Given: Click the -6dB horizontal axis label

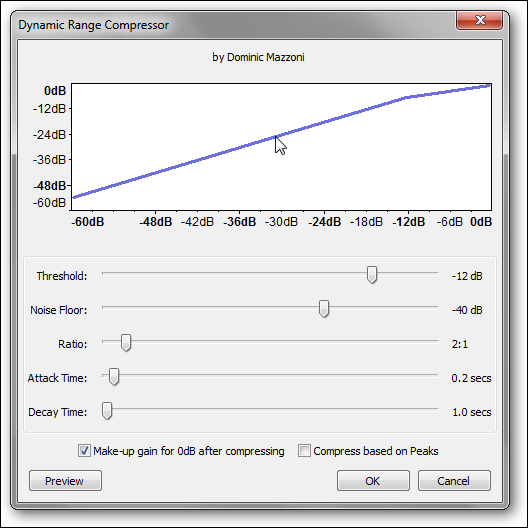Looking at the screenshot, I should [450, 222].
